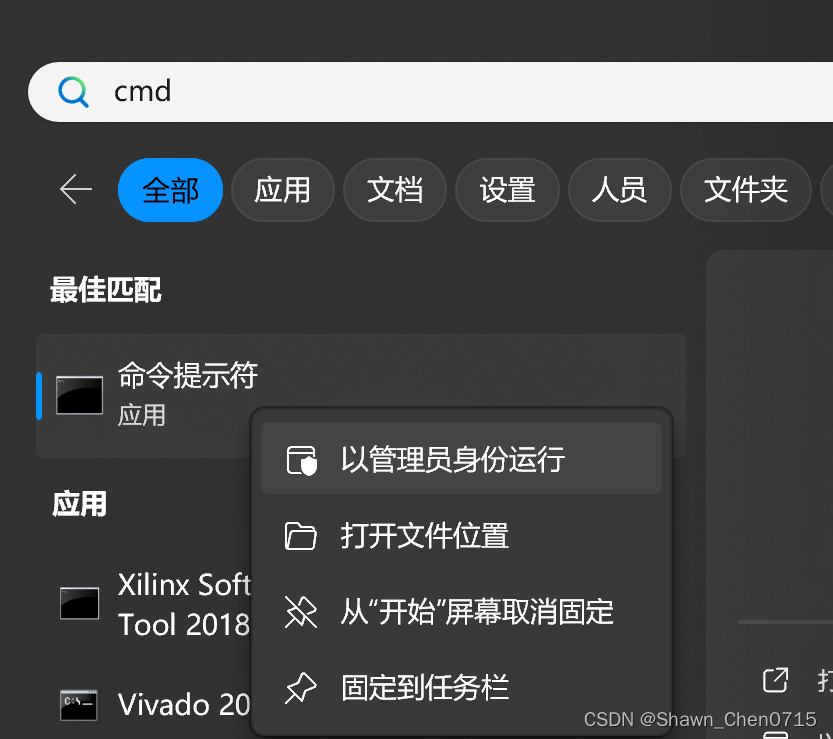Switch to the 设置 filter tab

tap(507, 190)
